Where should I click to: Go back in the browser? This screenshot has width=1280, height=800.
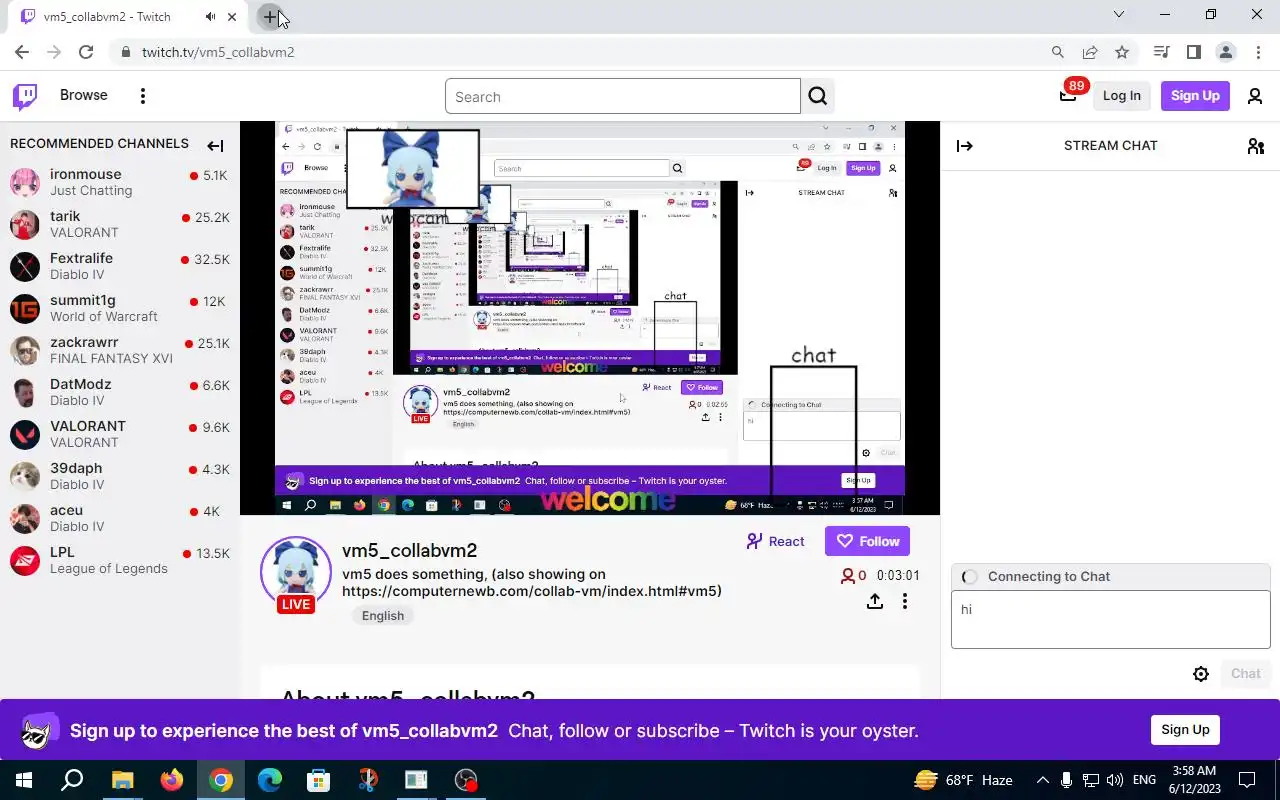click(x=22, y=52)
